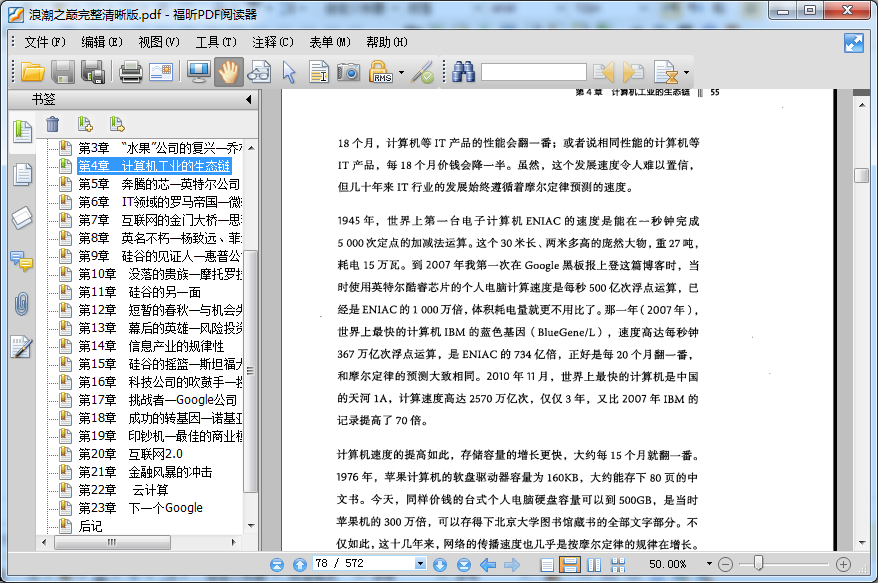
Task: Select the 后记 bookmark
Action: (x=90, y=526)
